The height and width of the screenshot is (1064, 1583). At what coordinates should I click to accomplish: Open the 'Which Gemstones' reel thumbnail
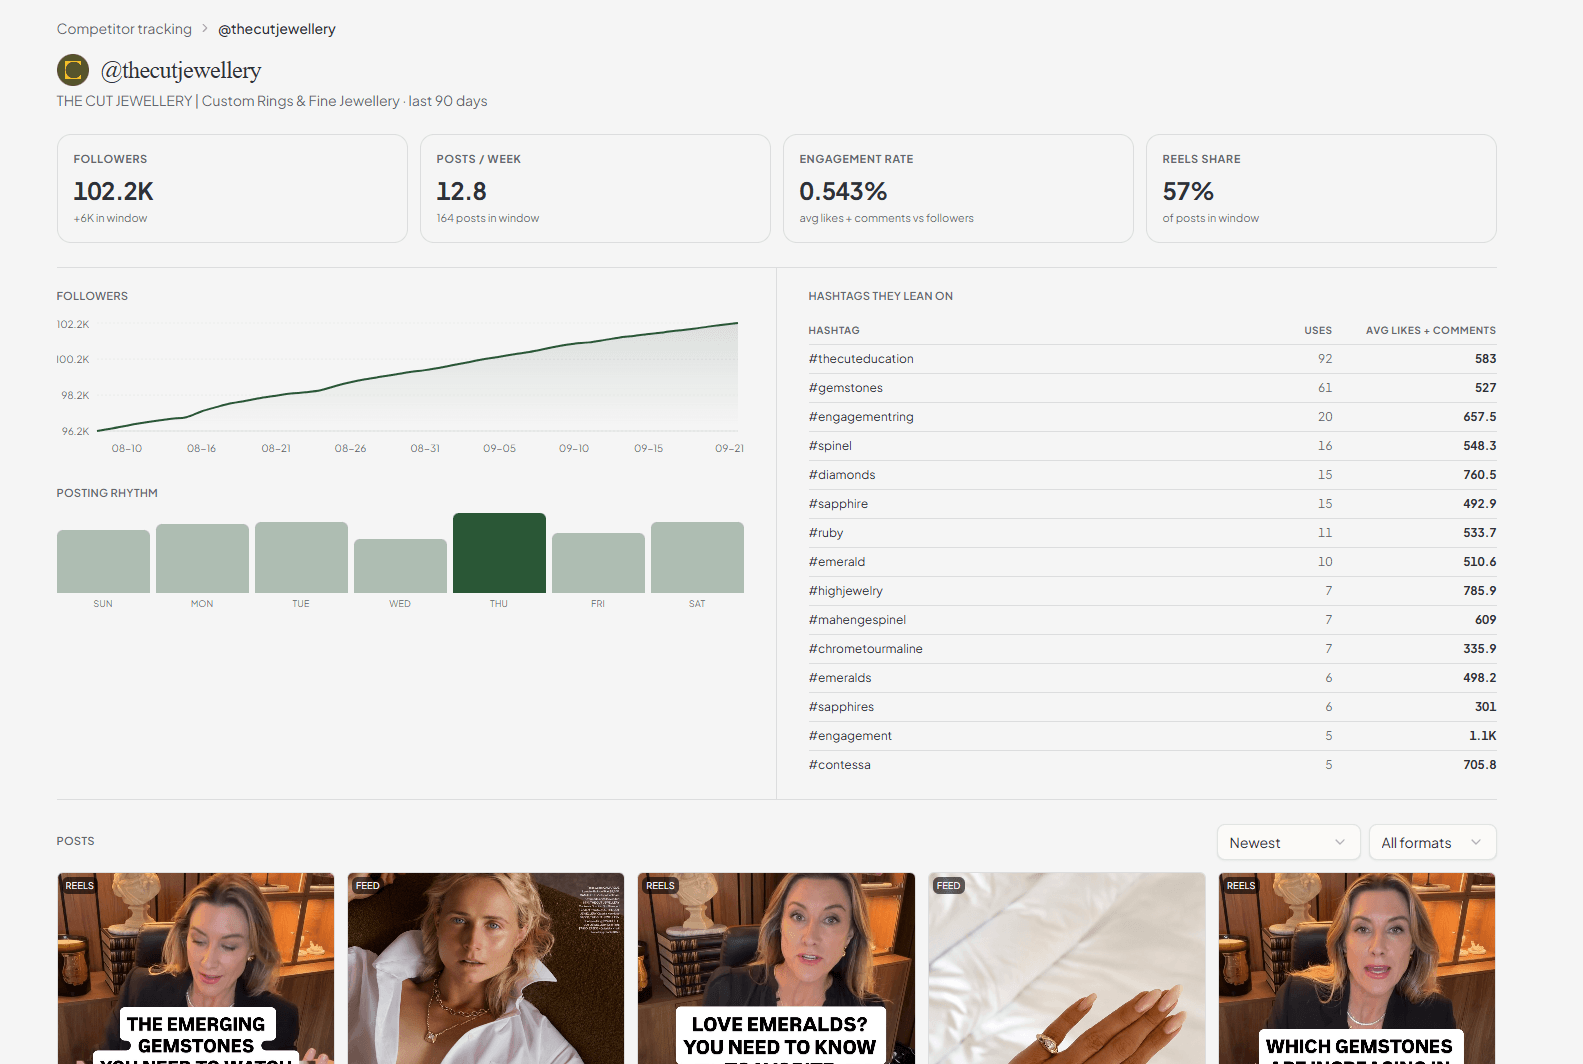pyautogui.click(x=1357, y=968)
